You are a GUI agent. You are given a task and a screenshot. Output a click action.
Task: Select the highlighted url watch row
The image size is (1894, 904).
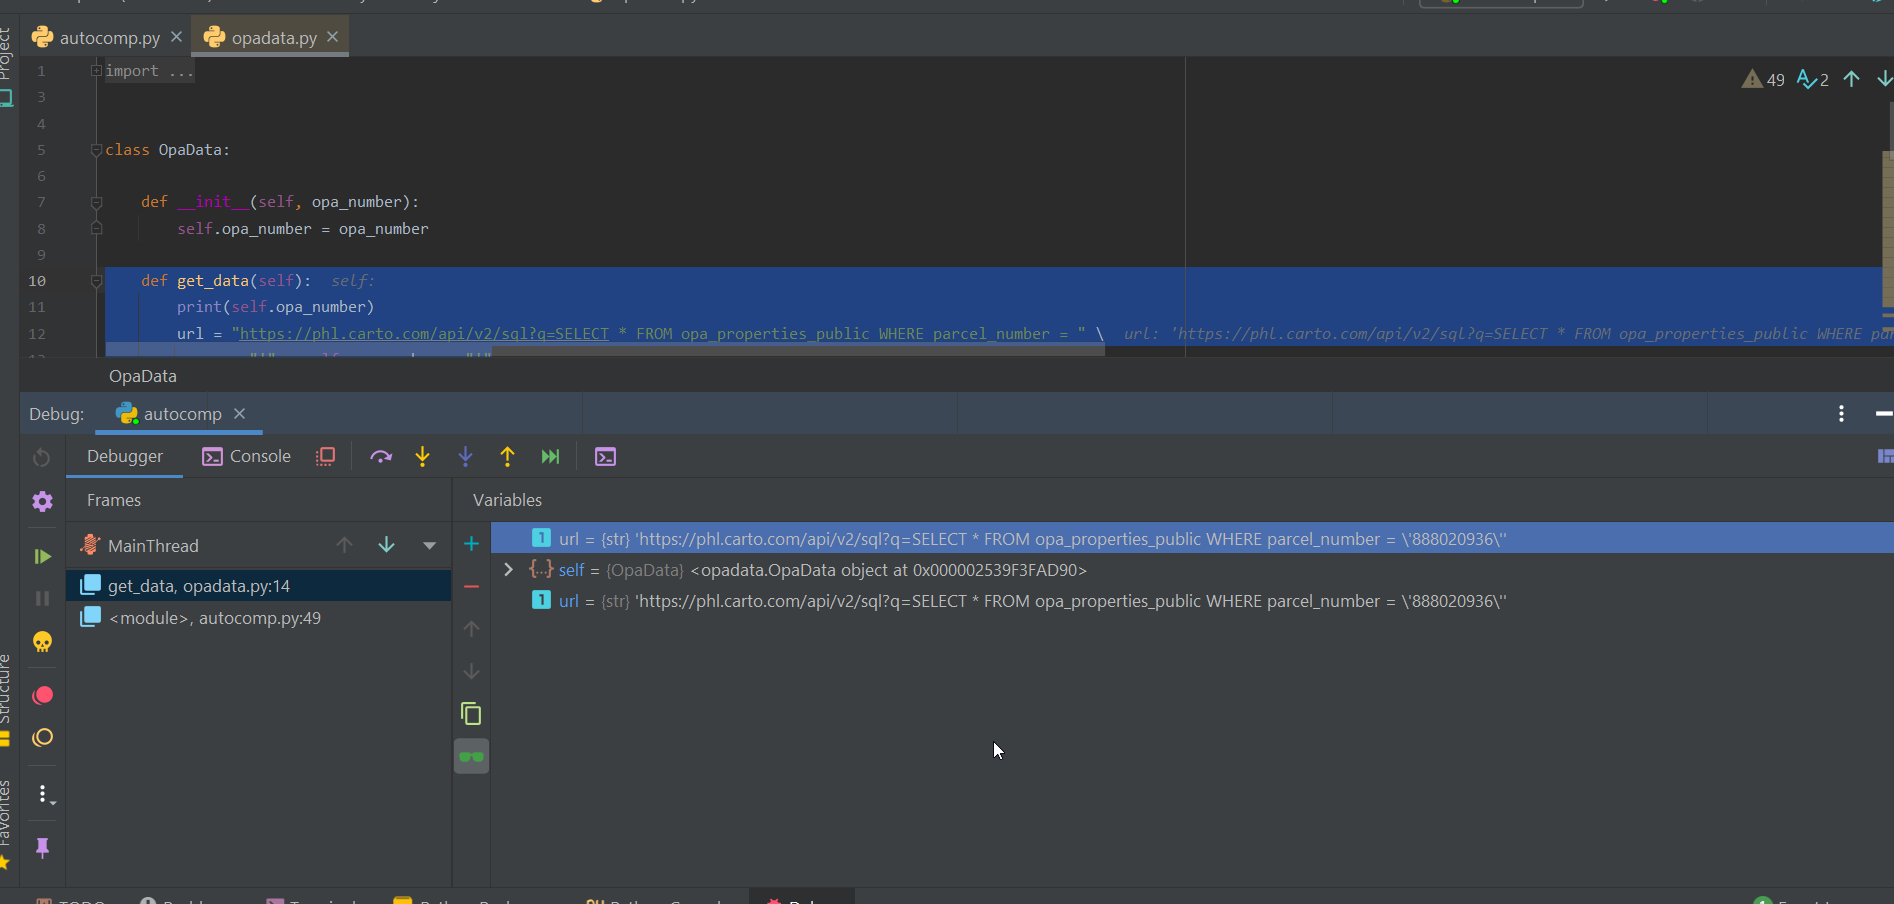[1192, 538]
